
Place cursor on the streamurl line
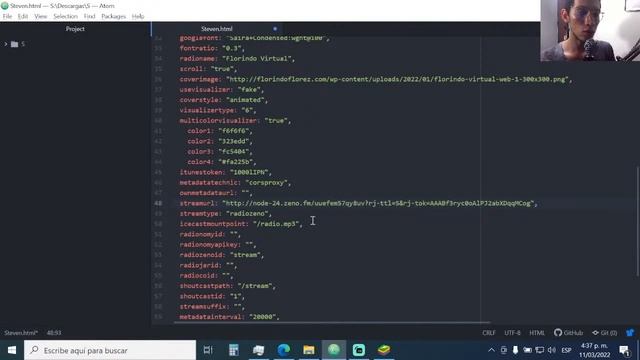[x=359, y=203]
